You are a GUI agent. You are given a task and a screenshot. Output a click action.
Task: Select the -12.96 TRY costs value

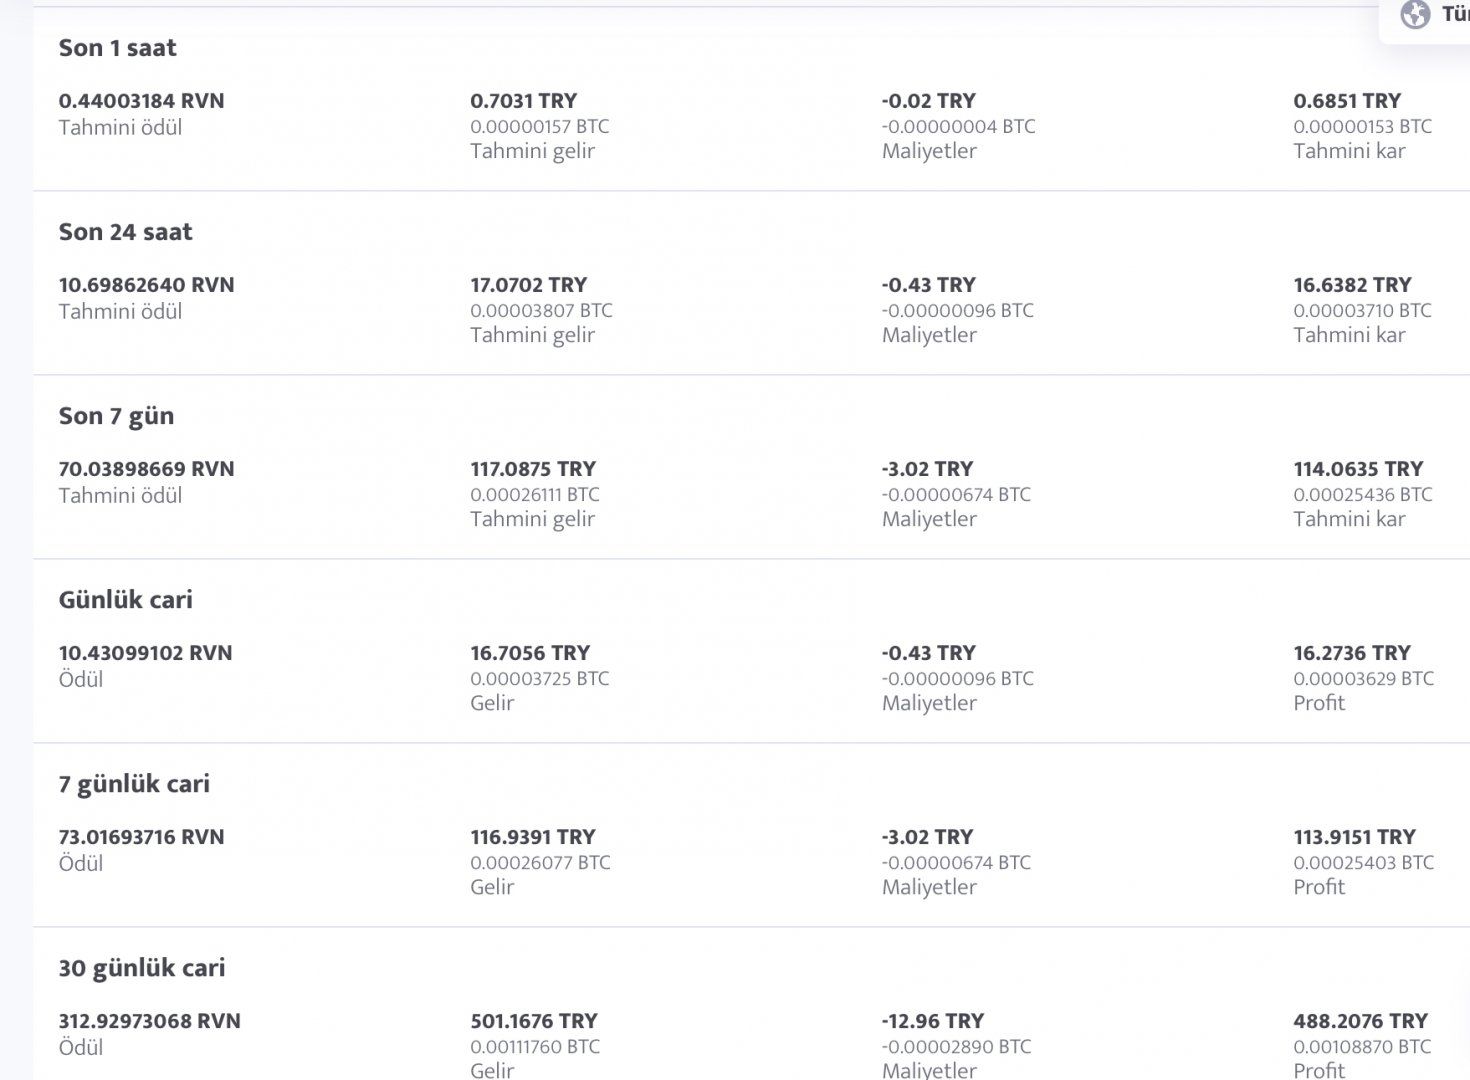(x=932, y=1021)
